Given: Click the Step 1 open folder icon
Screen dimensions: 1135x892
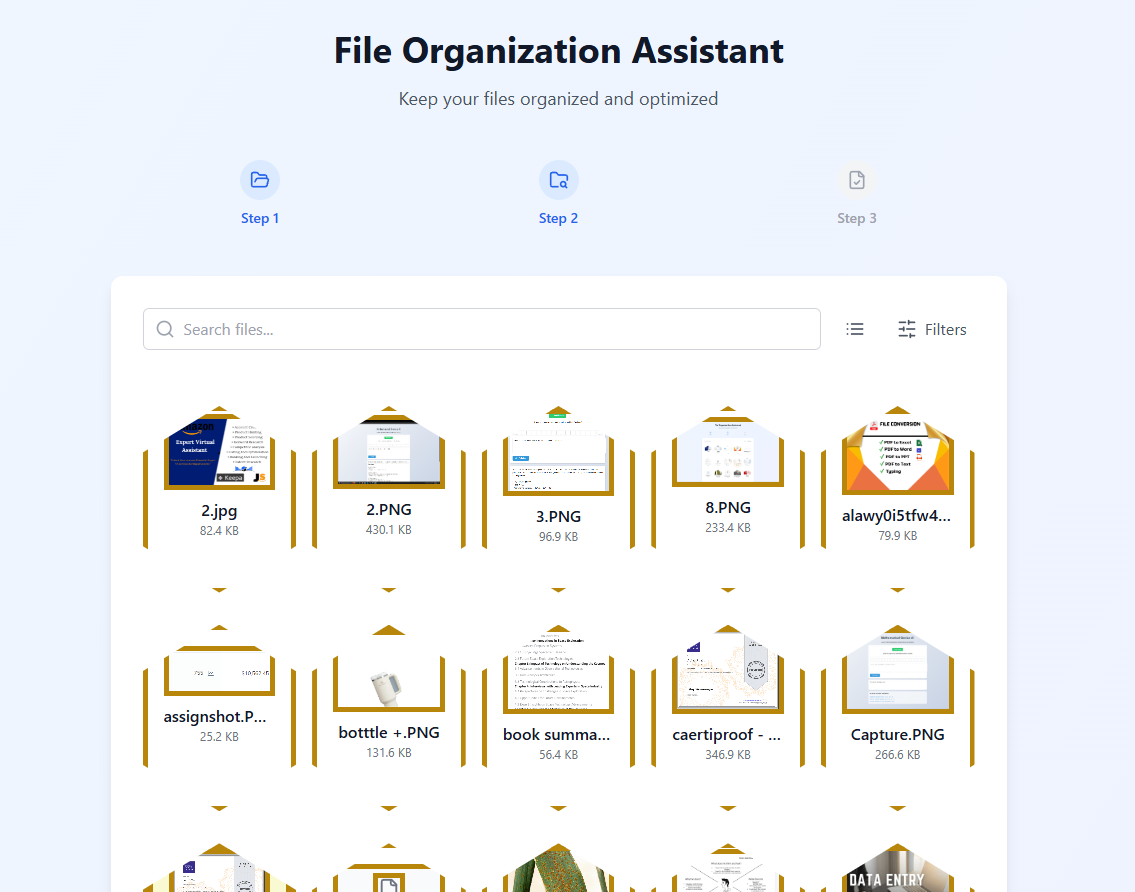Looking at the screenshot, I should tap(260, 180).
